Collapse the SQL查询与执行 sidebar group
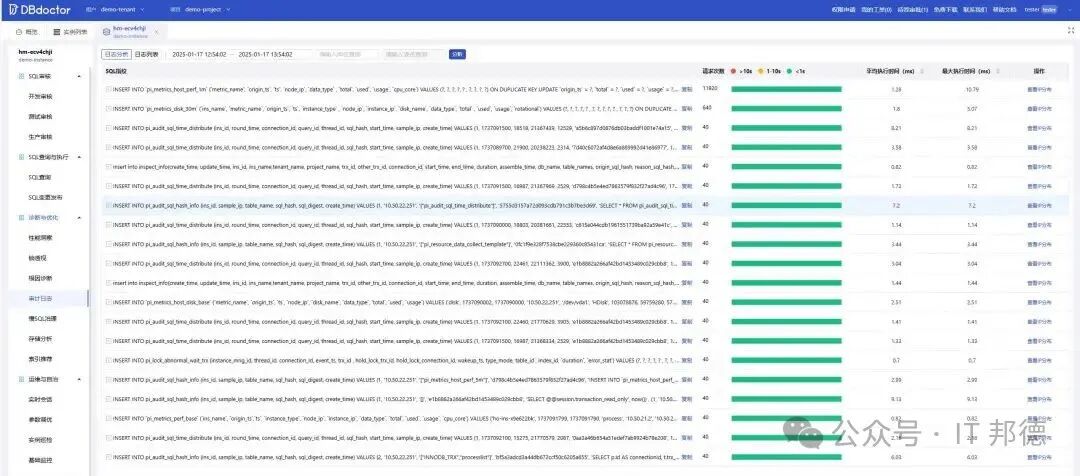This screenshot has width=1080, height=476. click(x=79, y=157)
